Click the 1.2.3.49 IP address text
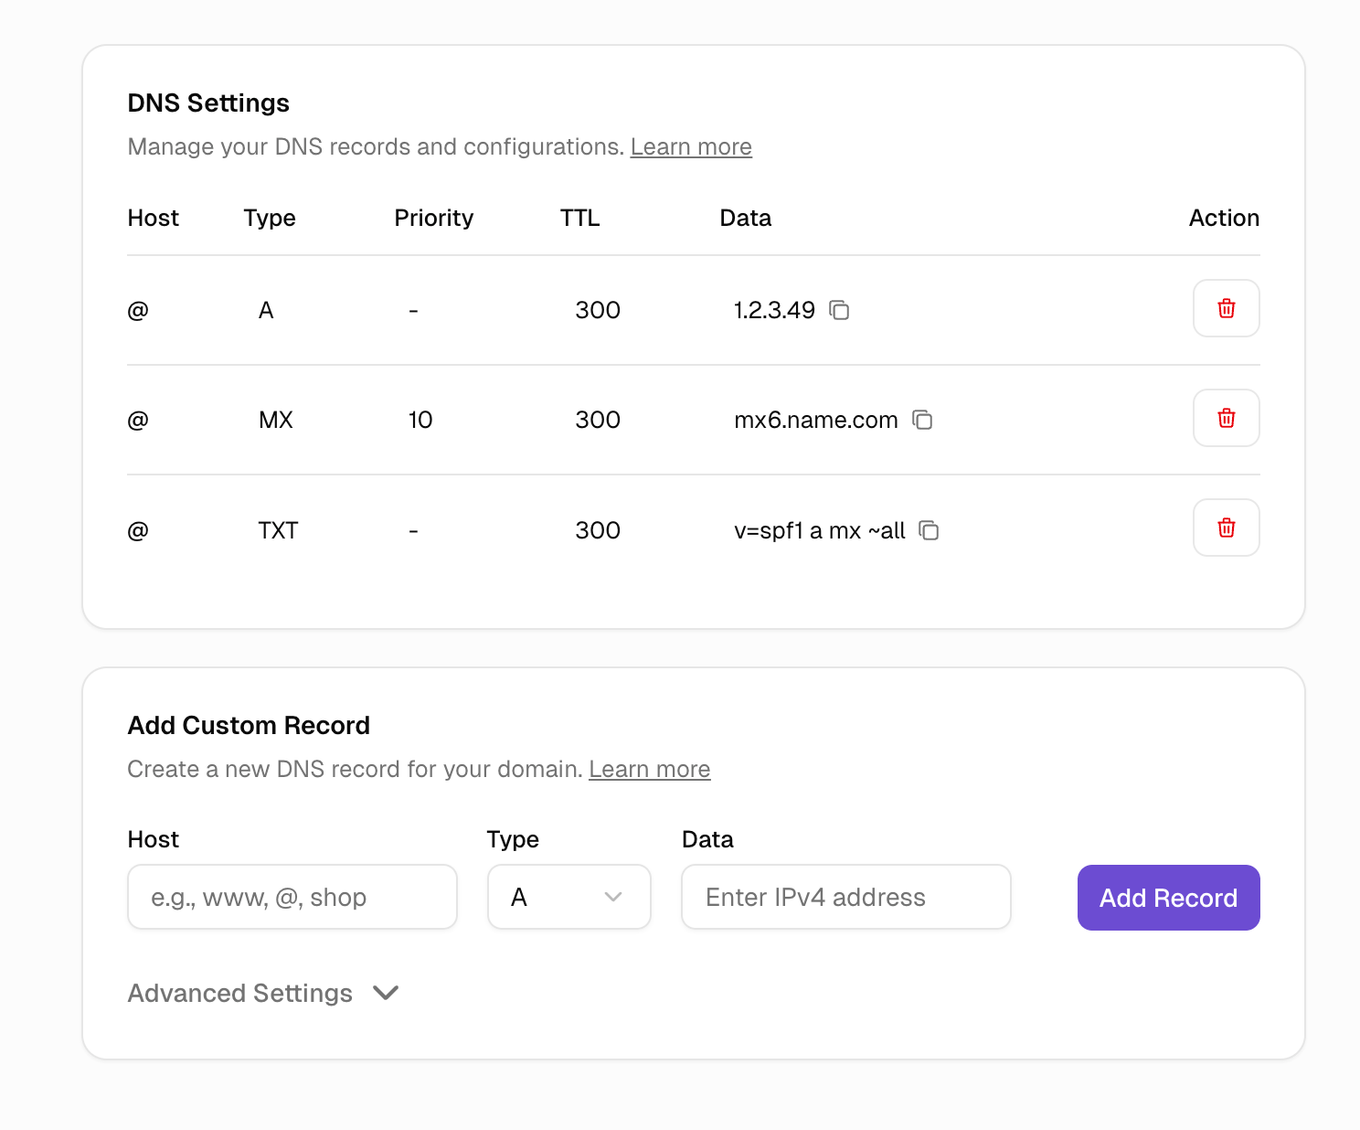1360x1130 pixels. pyautogui.click(x=774, y=310)
